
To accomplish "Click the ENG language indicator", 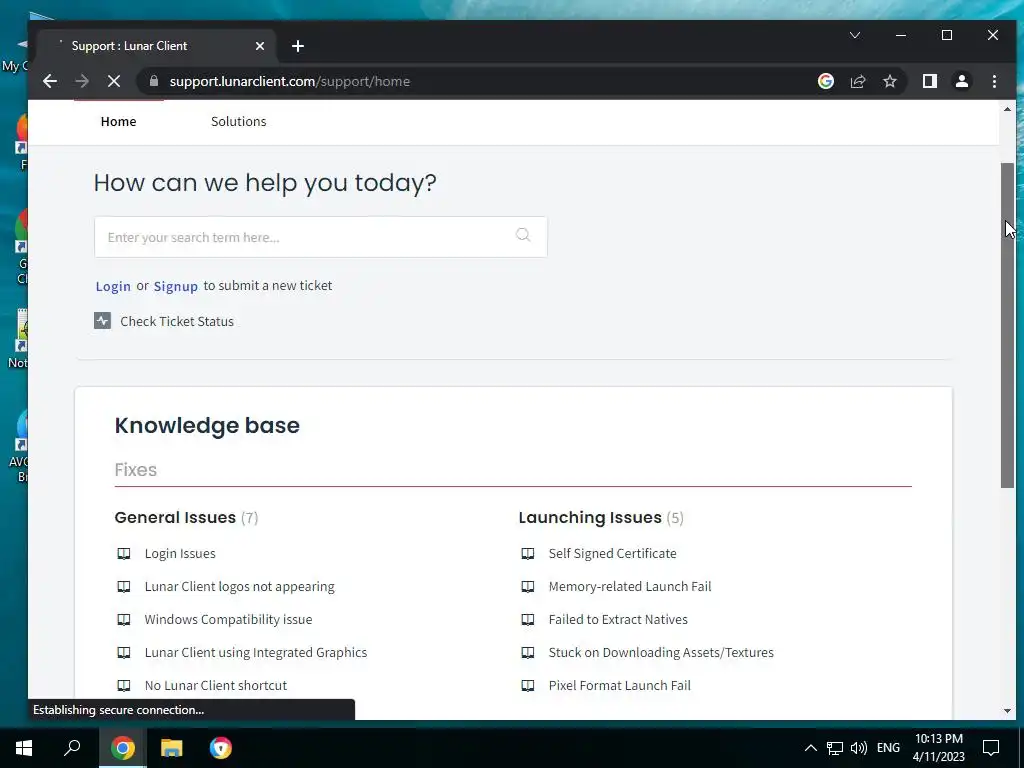I will [x=888, y=748].
